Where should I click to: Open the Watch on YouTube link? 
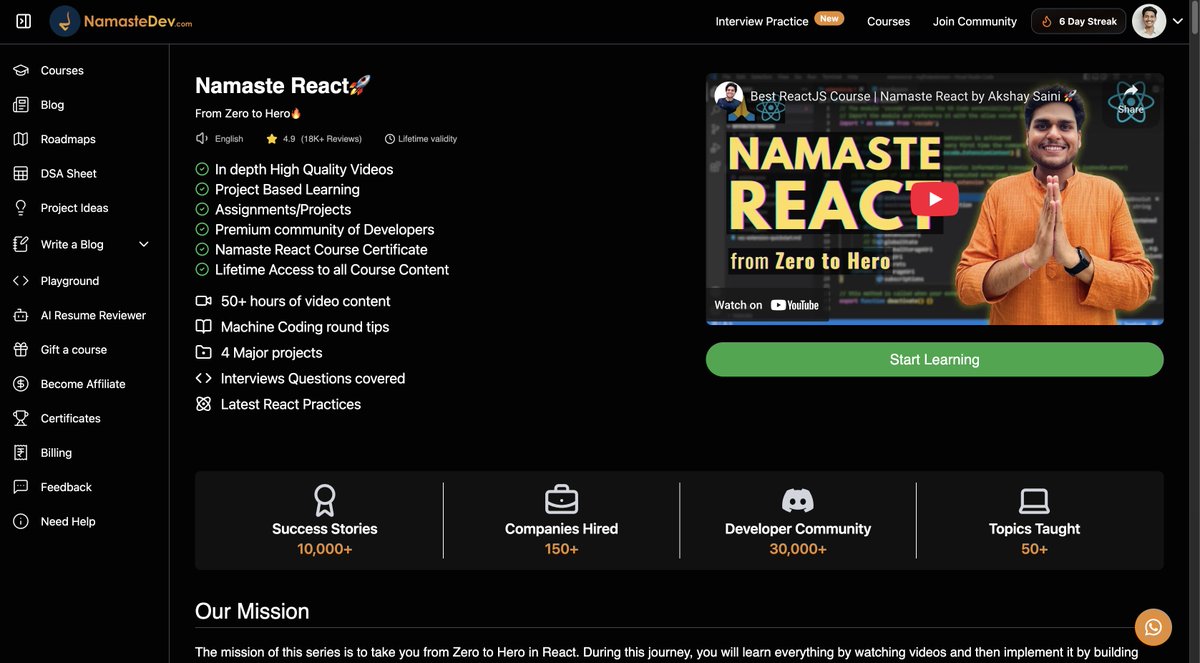(767, 305)
